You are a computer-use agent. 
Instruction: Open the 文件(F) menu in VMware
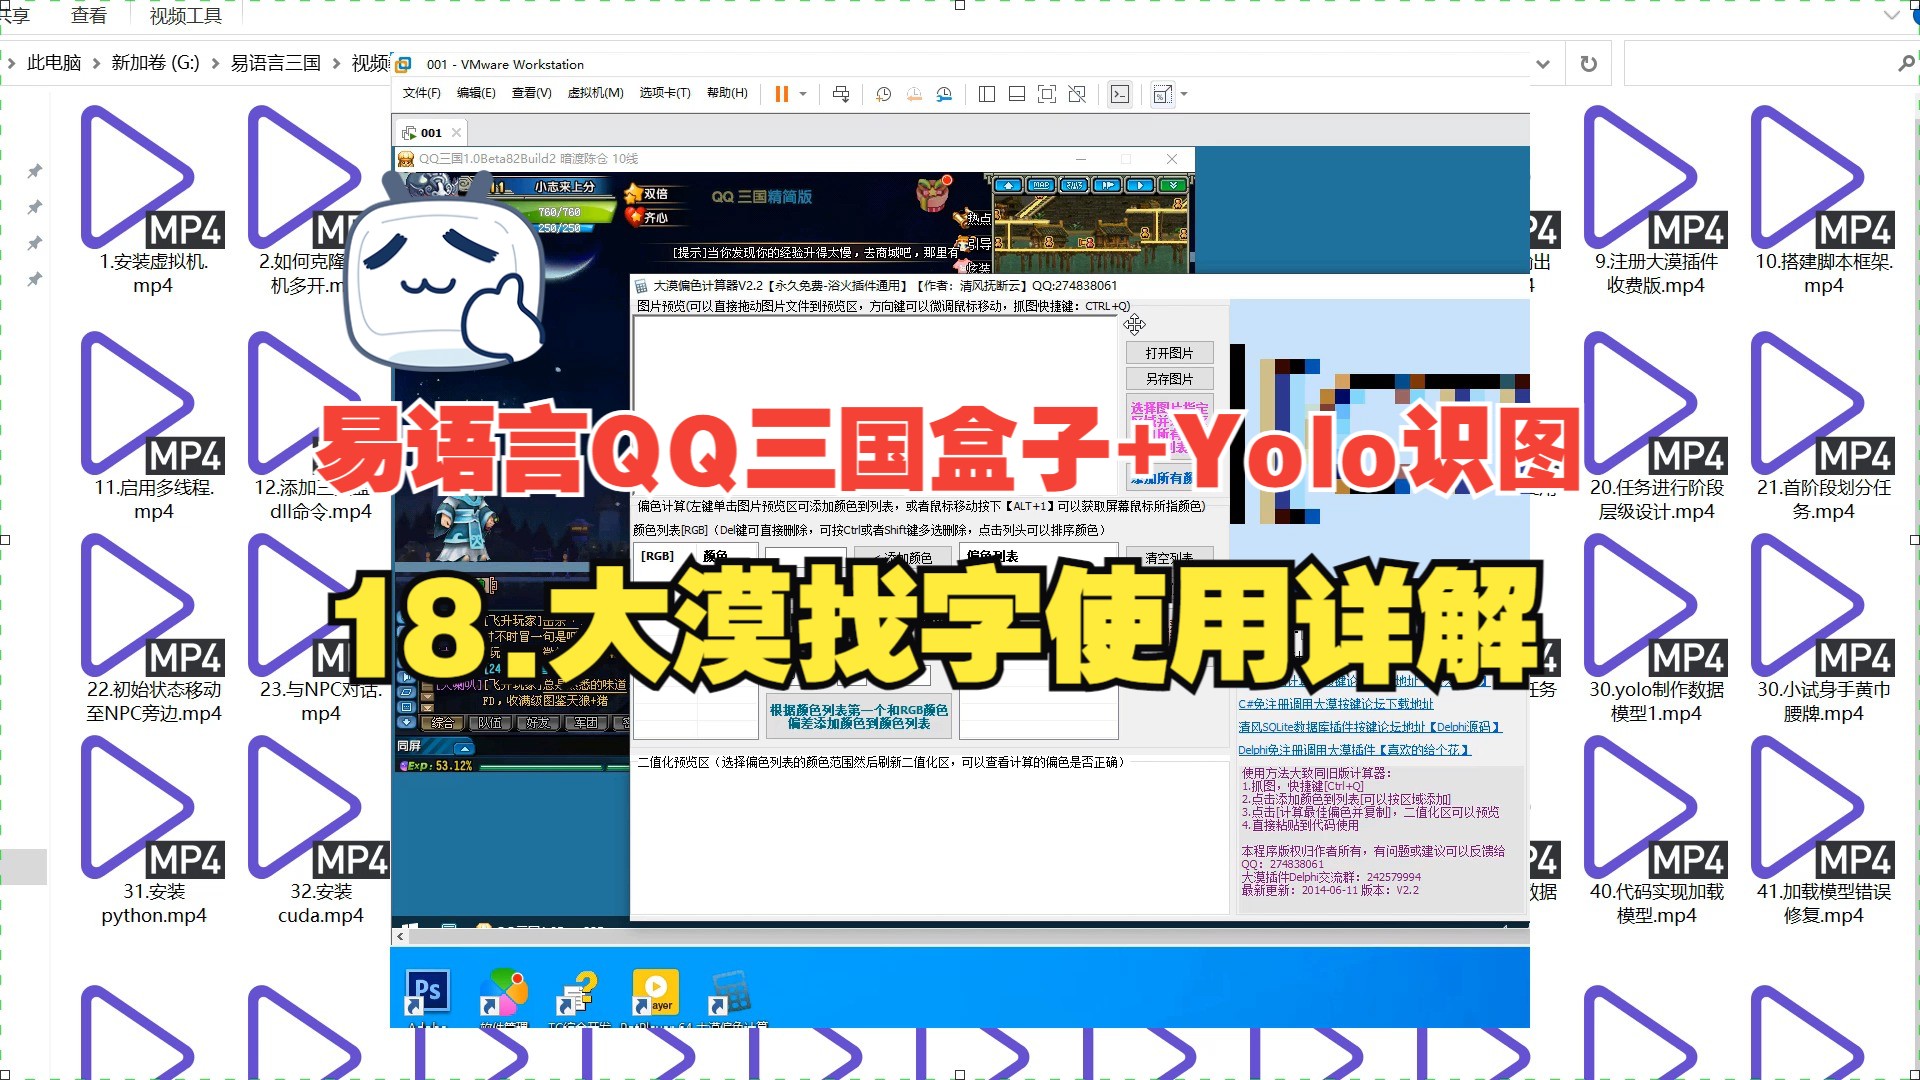[x=421, y=93]
